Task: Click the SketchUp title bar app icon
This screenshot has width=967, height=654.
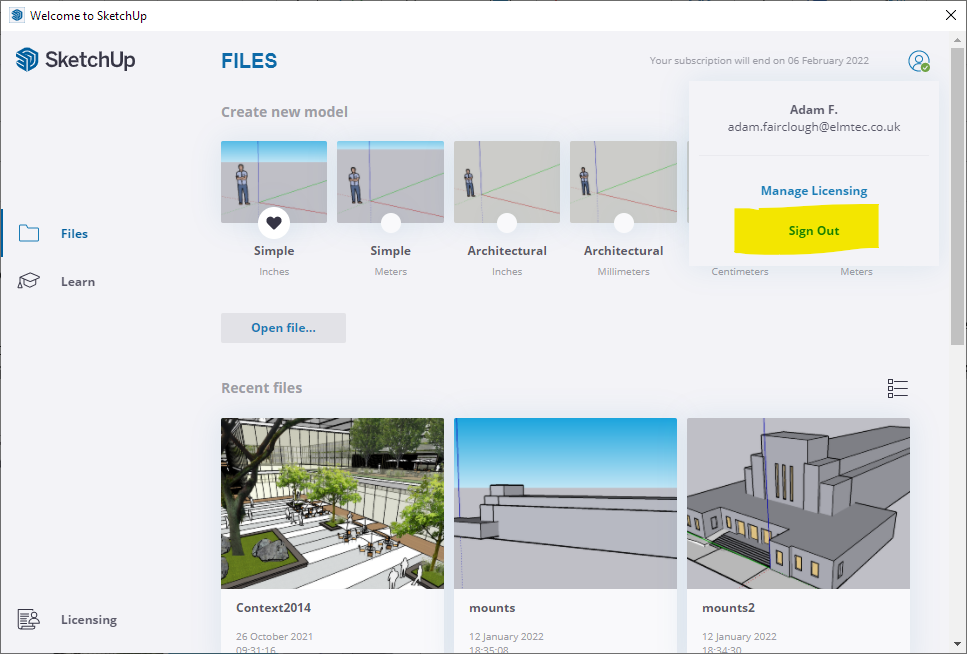Action: (17, 15)
